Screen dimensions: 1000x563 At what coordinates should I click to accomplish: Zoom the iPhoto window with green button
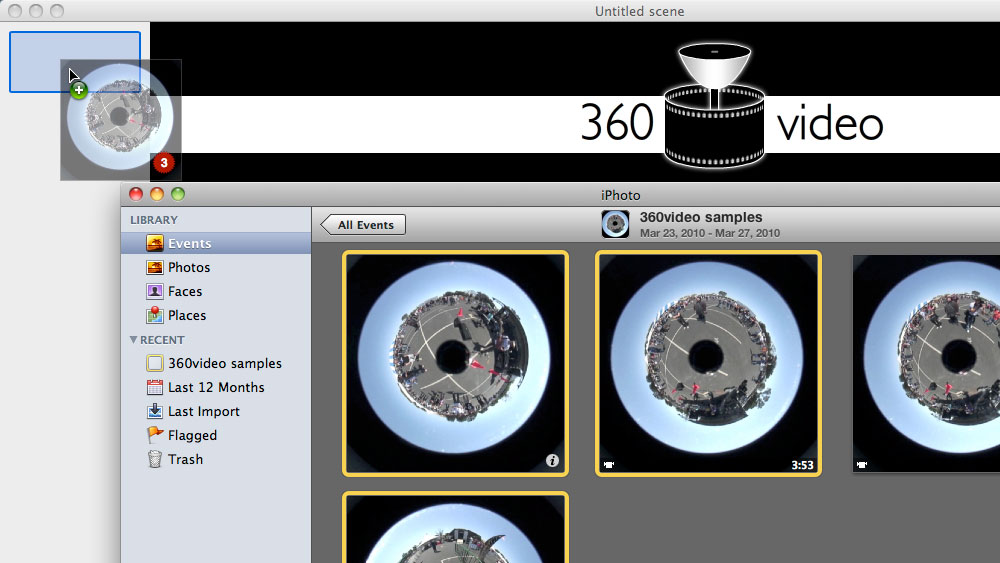pos(178,194)
